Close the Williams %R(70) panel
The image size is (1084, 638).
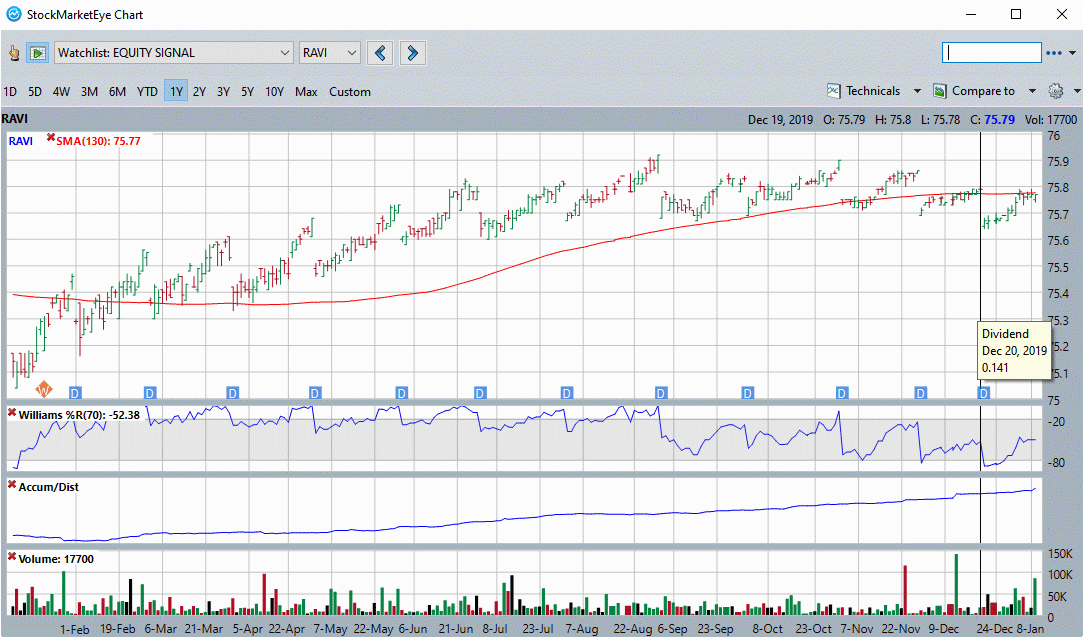tap(12, 413)
